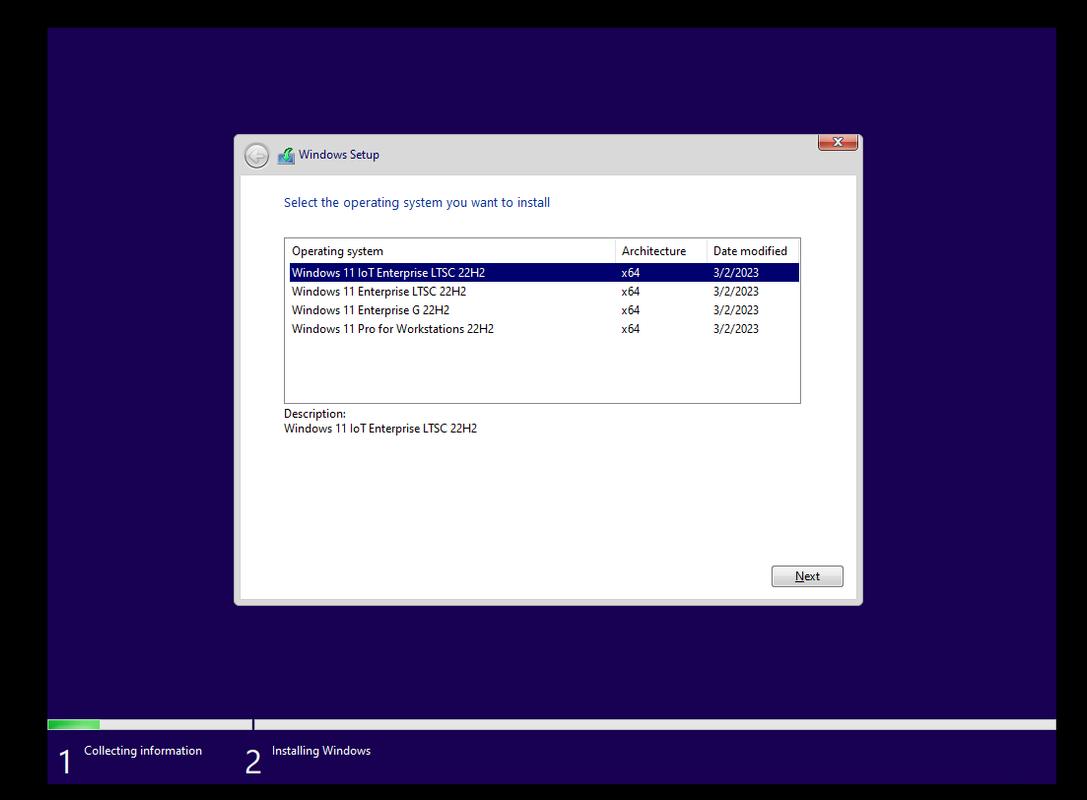Screen dimensions: 1087x800
Task: Click the Windows Setup title text
Action: point(339,155)
